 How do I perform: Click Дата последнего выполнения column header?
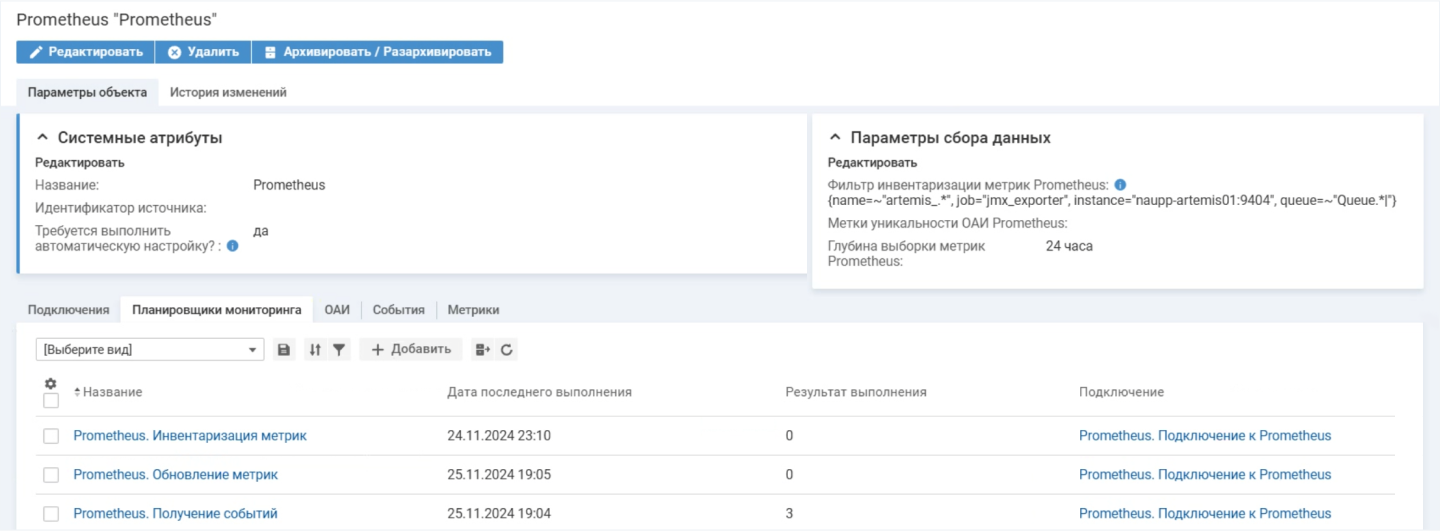tap(539, 392)
